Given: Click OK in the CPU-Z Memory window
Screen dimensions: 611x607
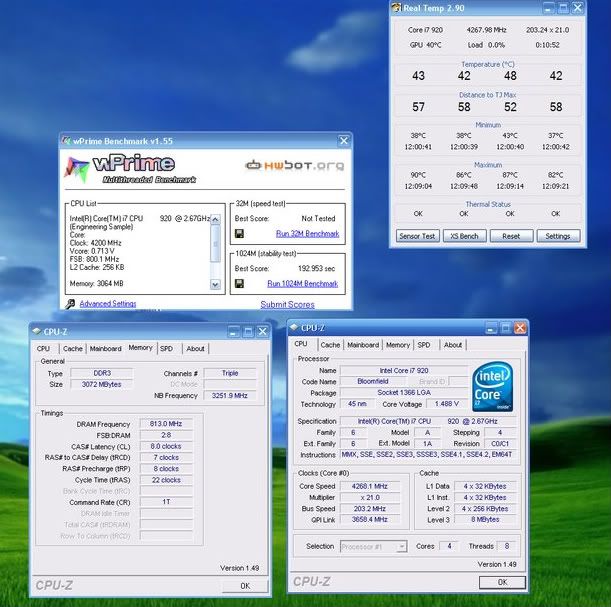Looking at the screenshot, I should (245, 586).
